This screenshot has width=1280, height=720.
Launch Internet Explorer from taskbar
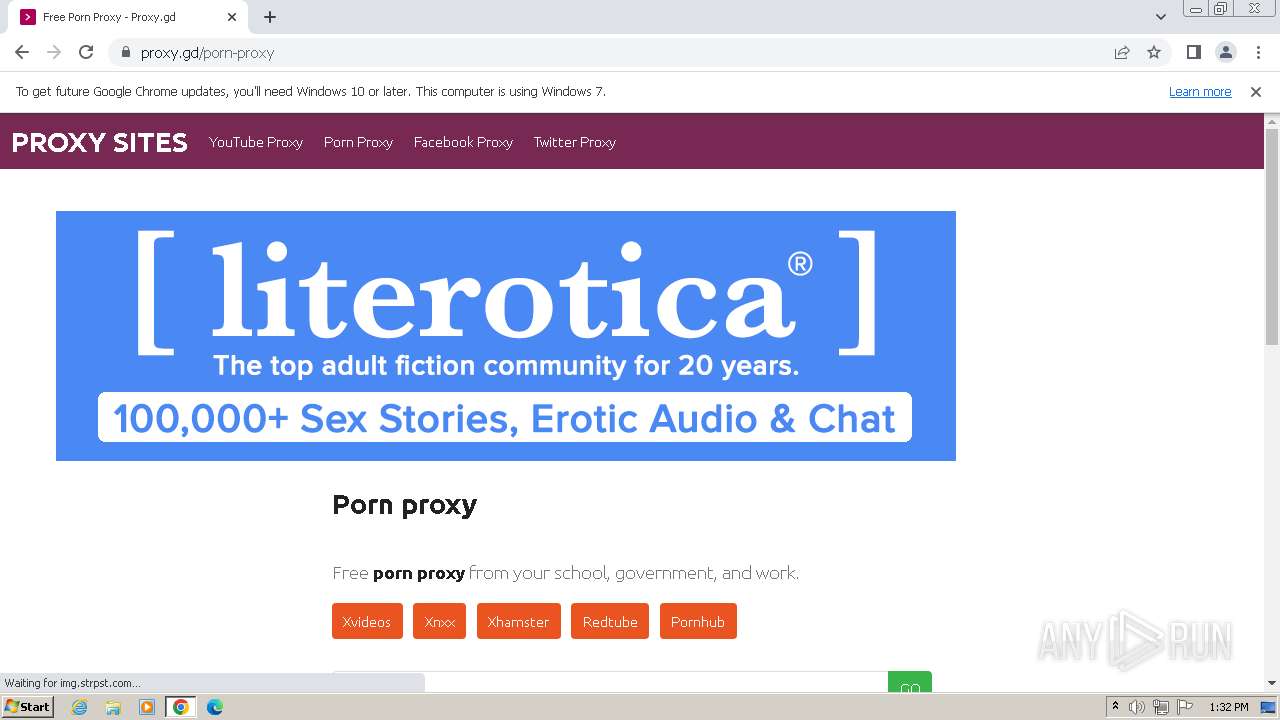80,707
